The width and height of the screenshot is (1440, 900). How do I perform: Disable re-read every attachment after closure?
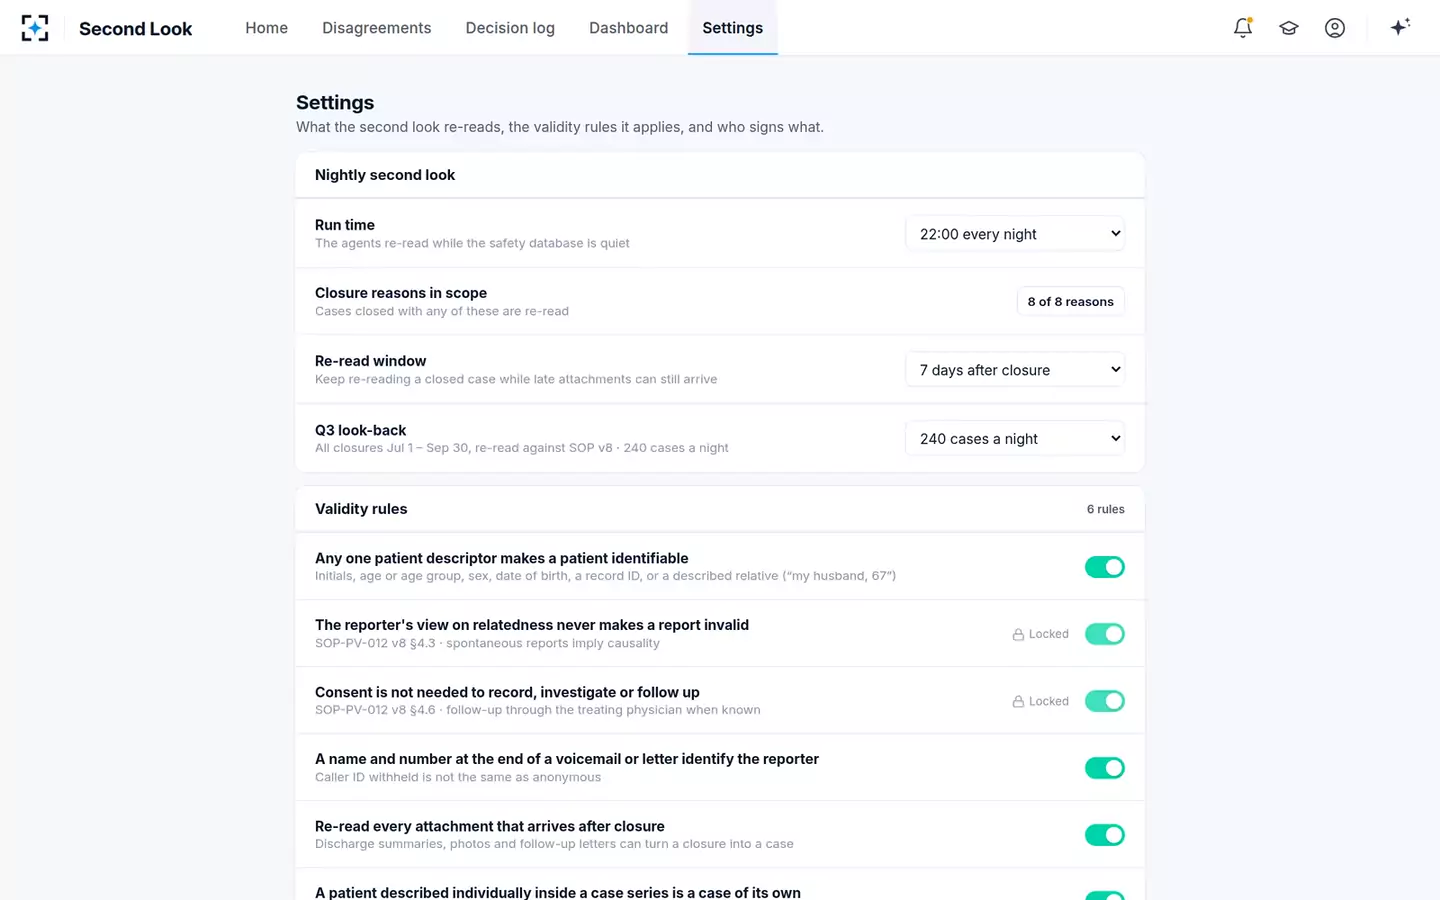[1105, 835]
